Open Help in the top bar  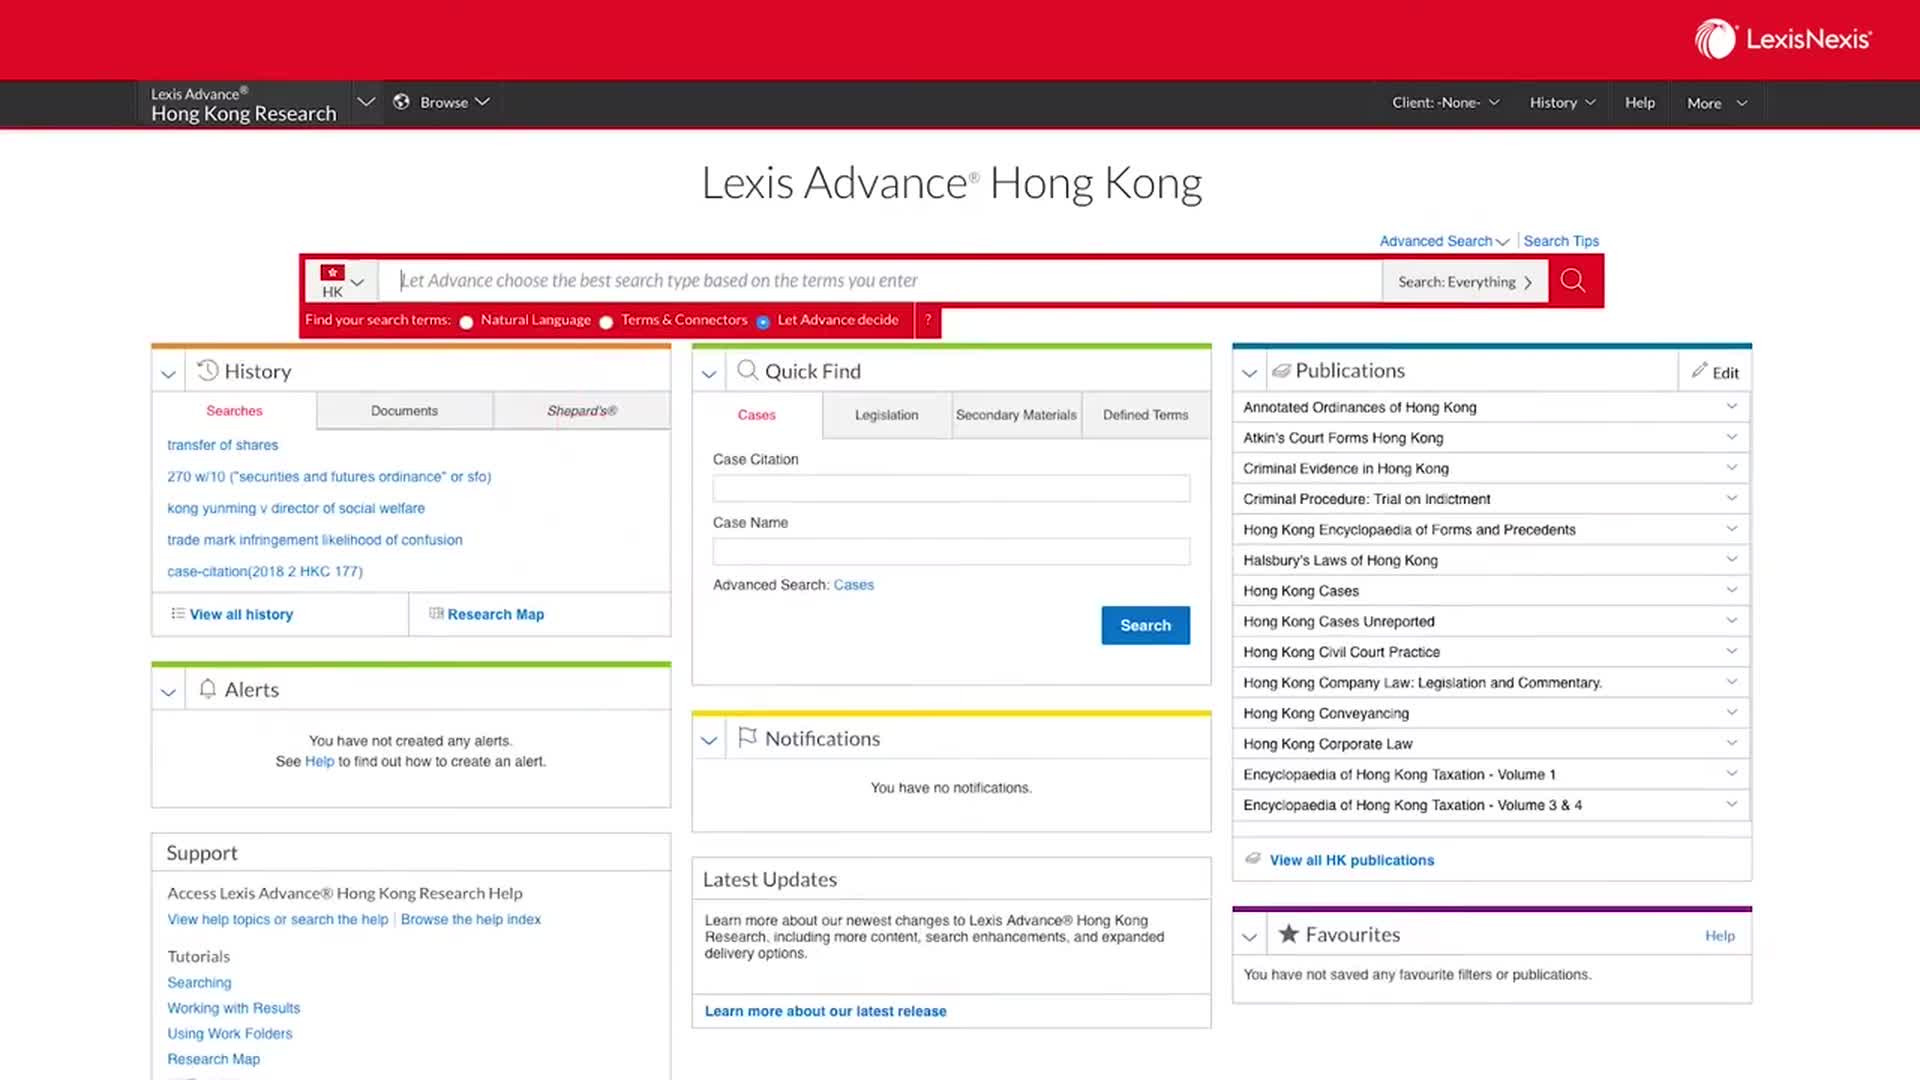point(1640,103)
